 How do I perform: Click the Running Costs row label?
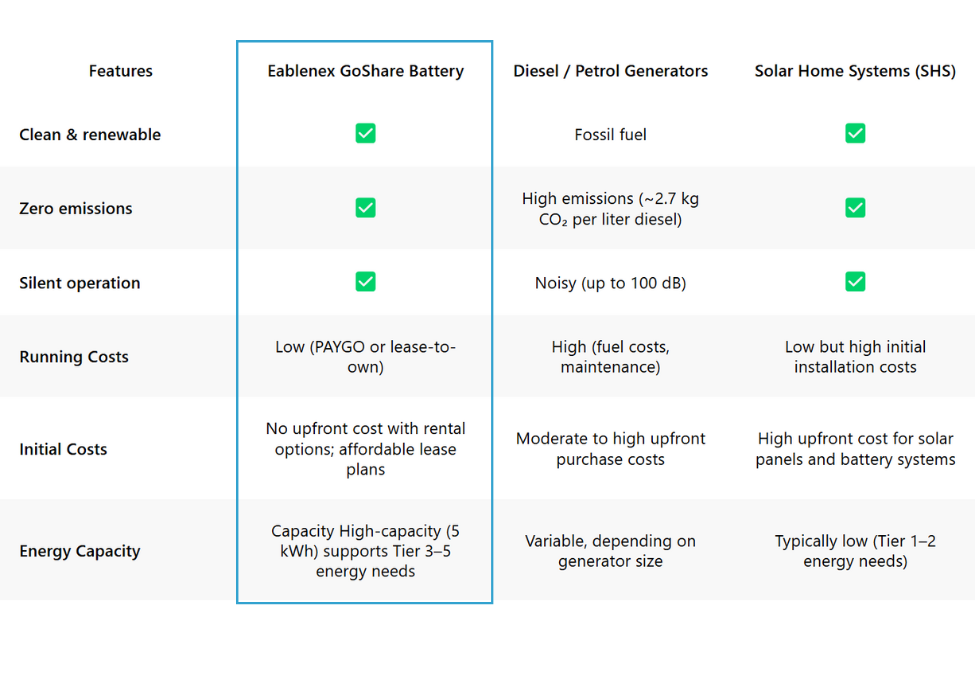pyautogui.click(x=74, y=356)
